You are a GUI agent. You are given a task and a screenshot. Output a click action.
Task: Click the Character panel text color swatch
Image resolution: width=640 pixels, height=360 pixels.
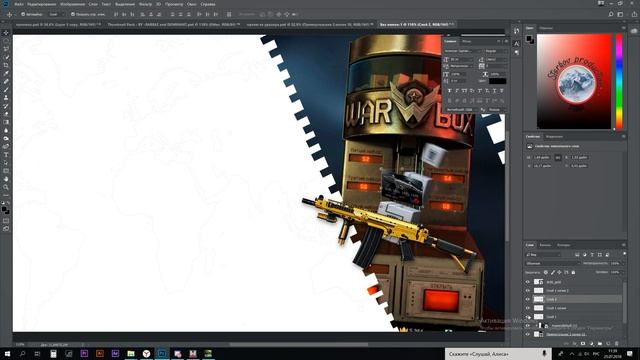pyautogui.click(x=498, y=81)
